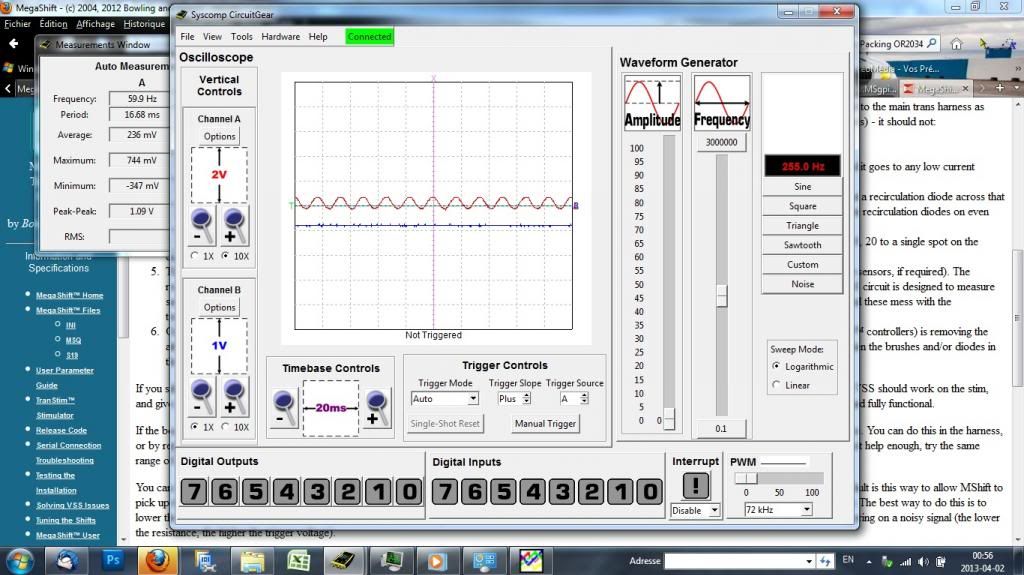The width and height of the screenshot is (1024, 575).
Task: Select Noise waveform
Action: tap(803, 284)
